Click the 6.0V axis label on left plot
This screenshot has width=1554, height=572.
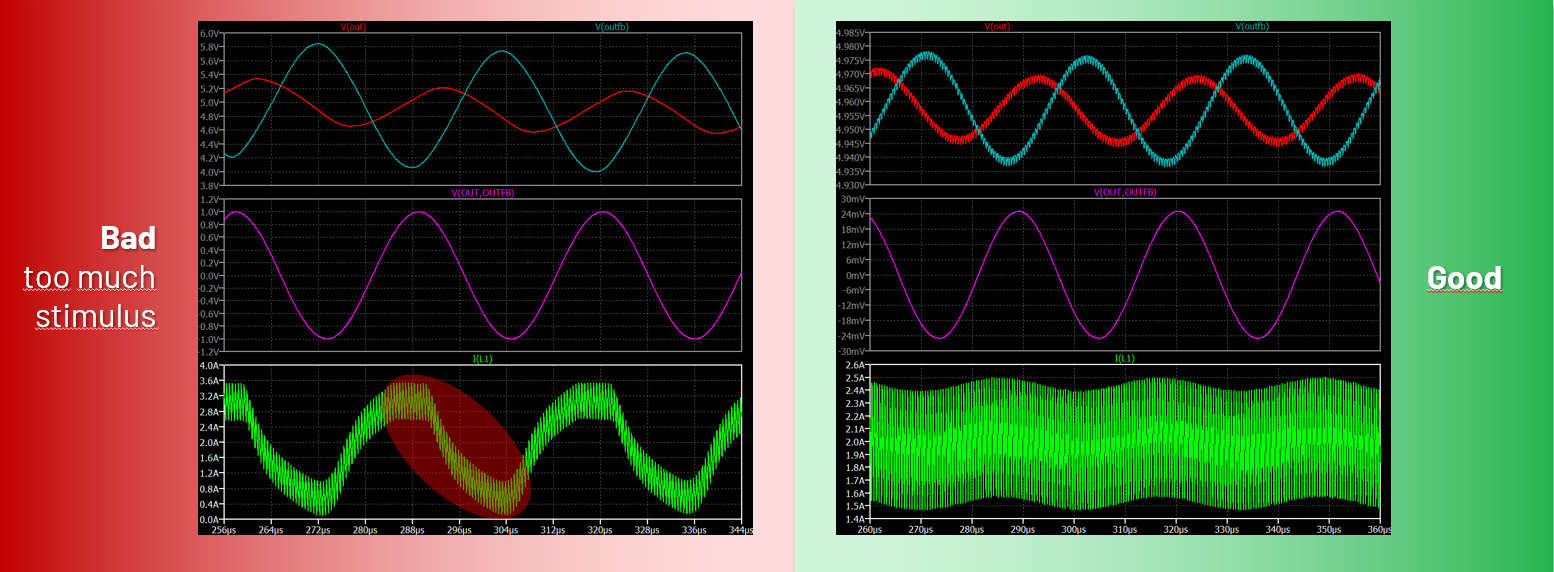pos(208,34)
